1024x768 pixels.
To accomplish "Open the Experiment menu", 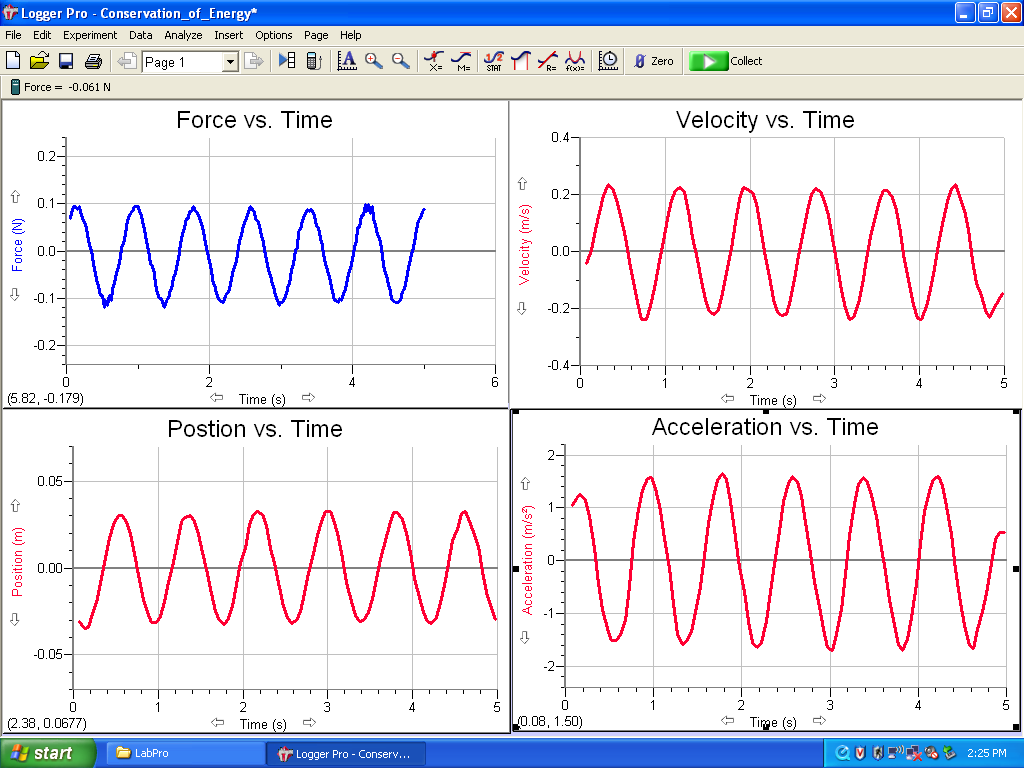I will point(90,35).
